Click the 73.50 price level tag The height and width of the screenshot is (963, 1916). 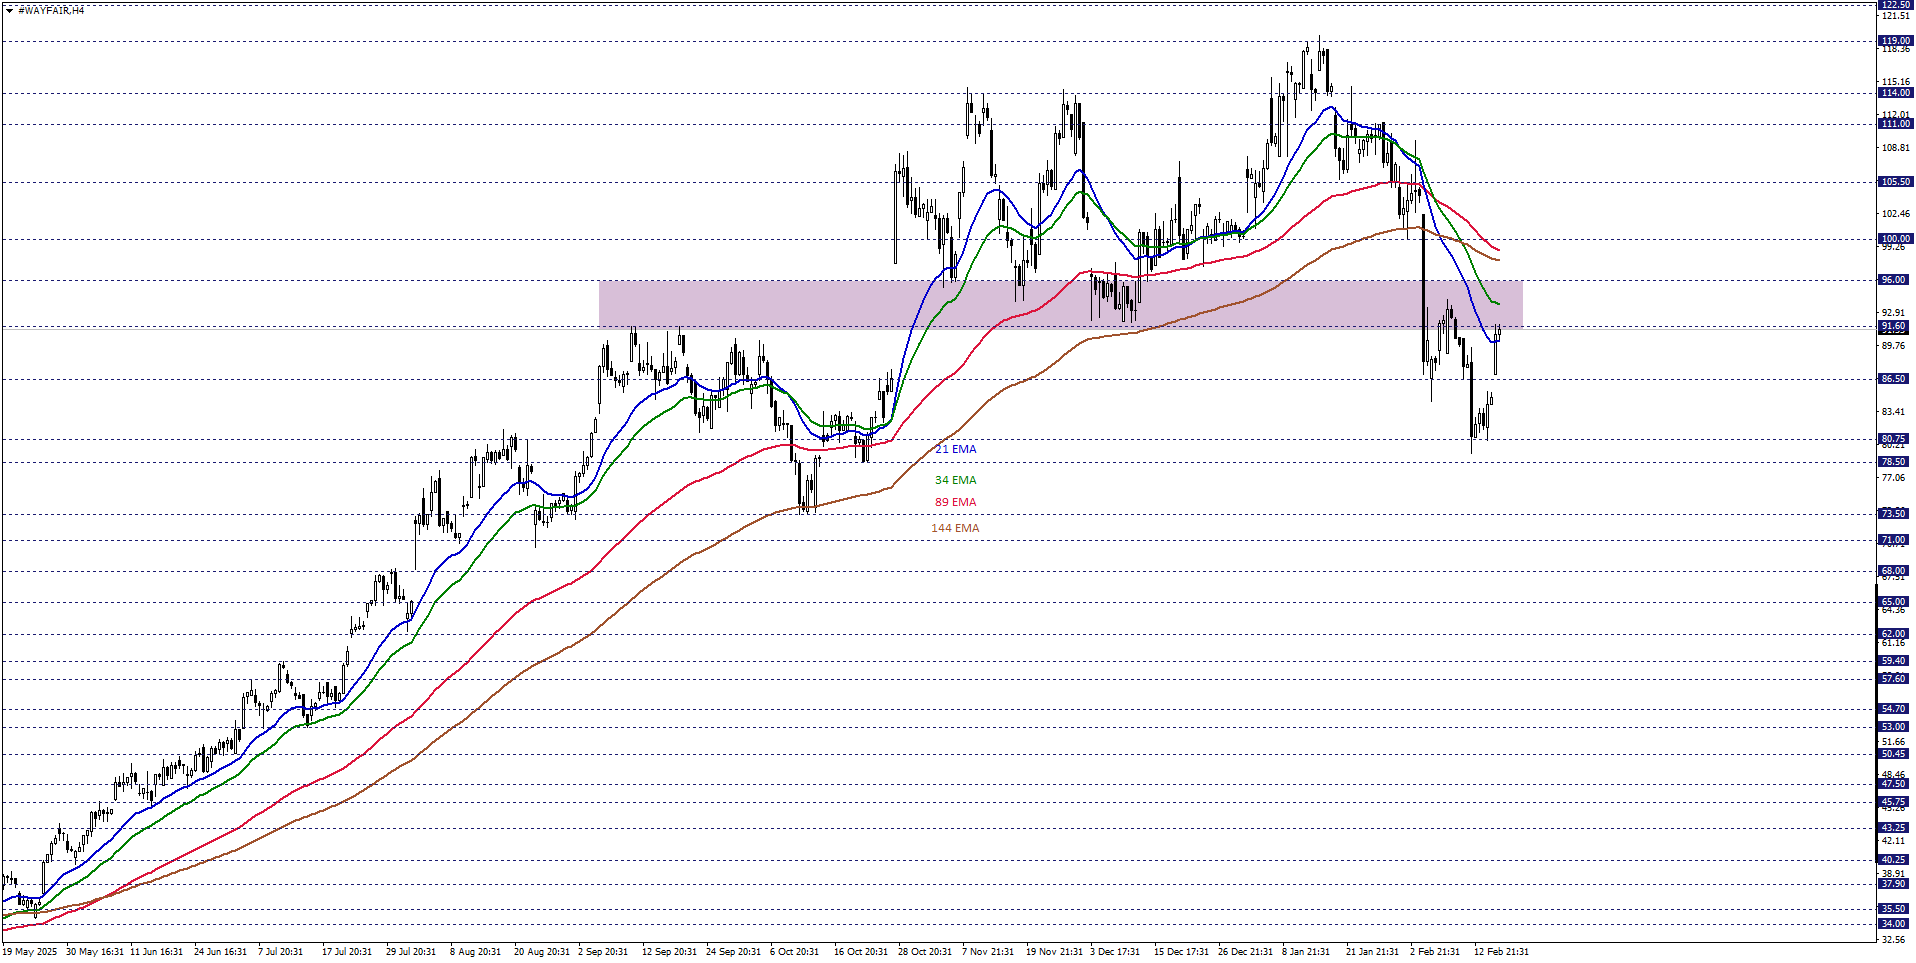click(x=1895, y=514)
